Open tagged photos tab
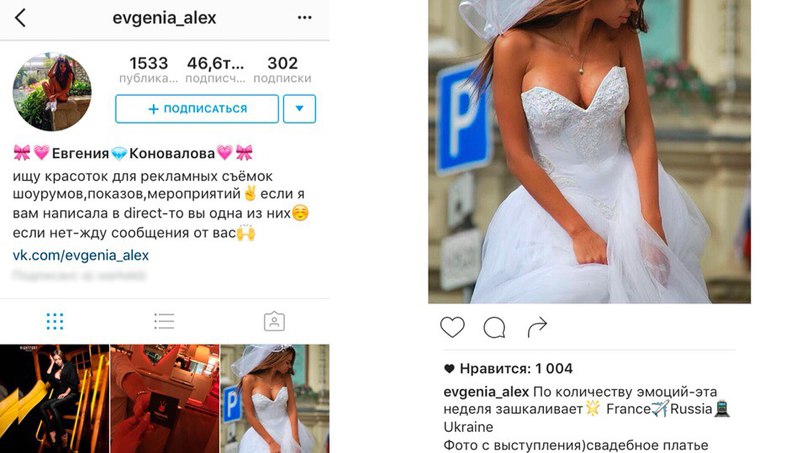 (274, 321)
